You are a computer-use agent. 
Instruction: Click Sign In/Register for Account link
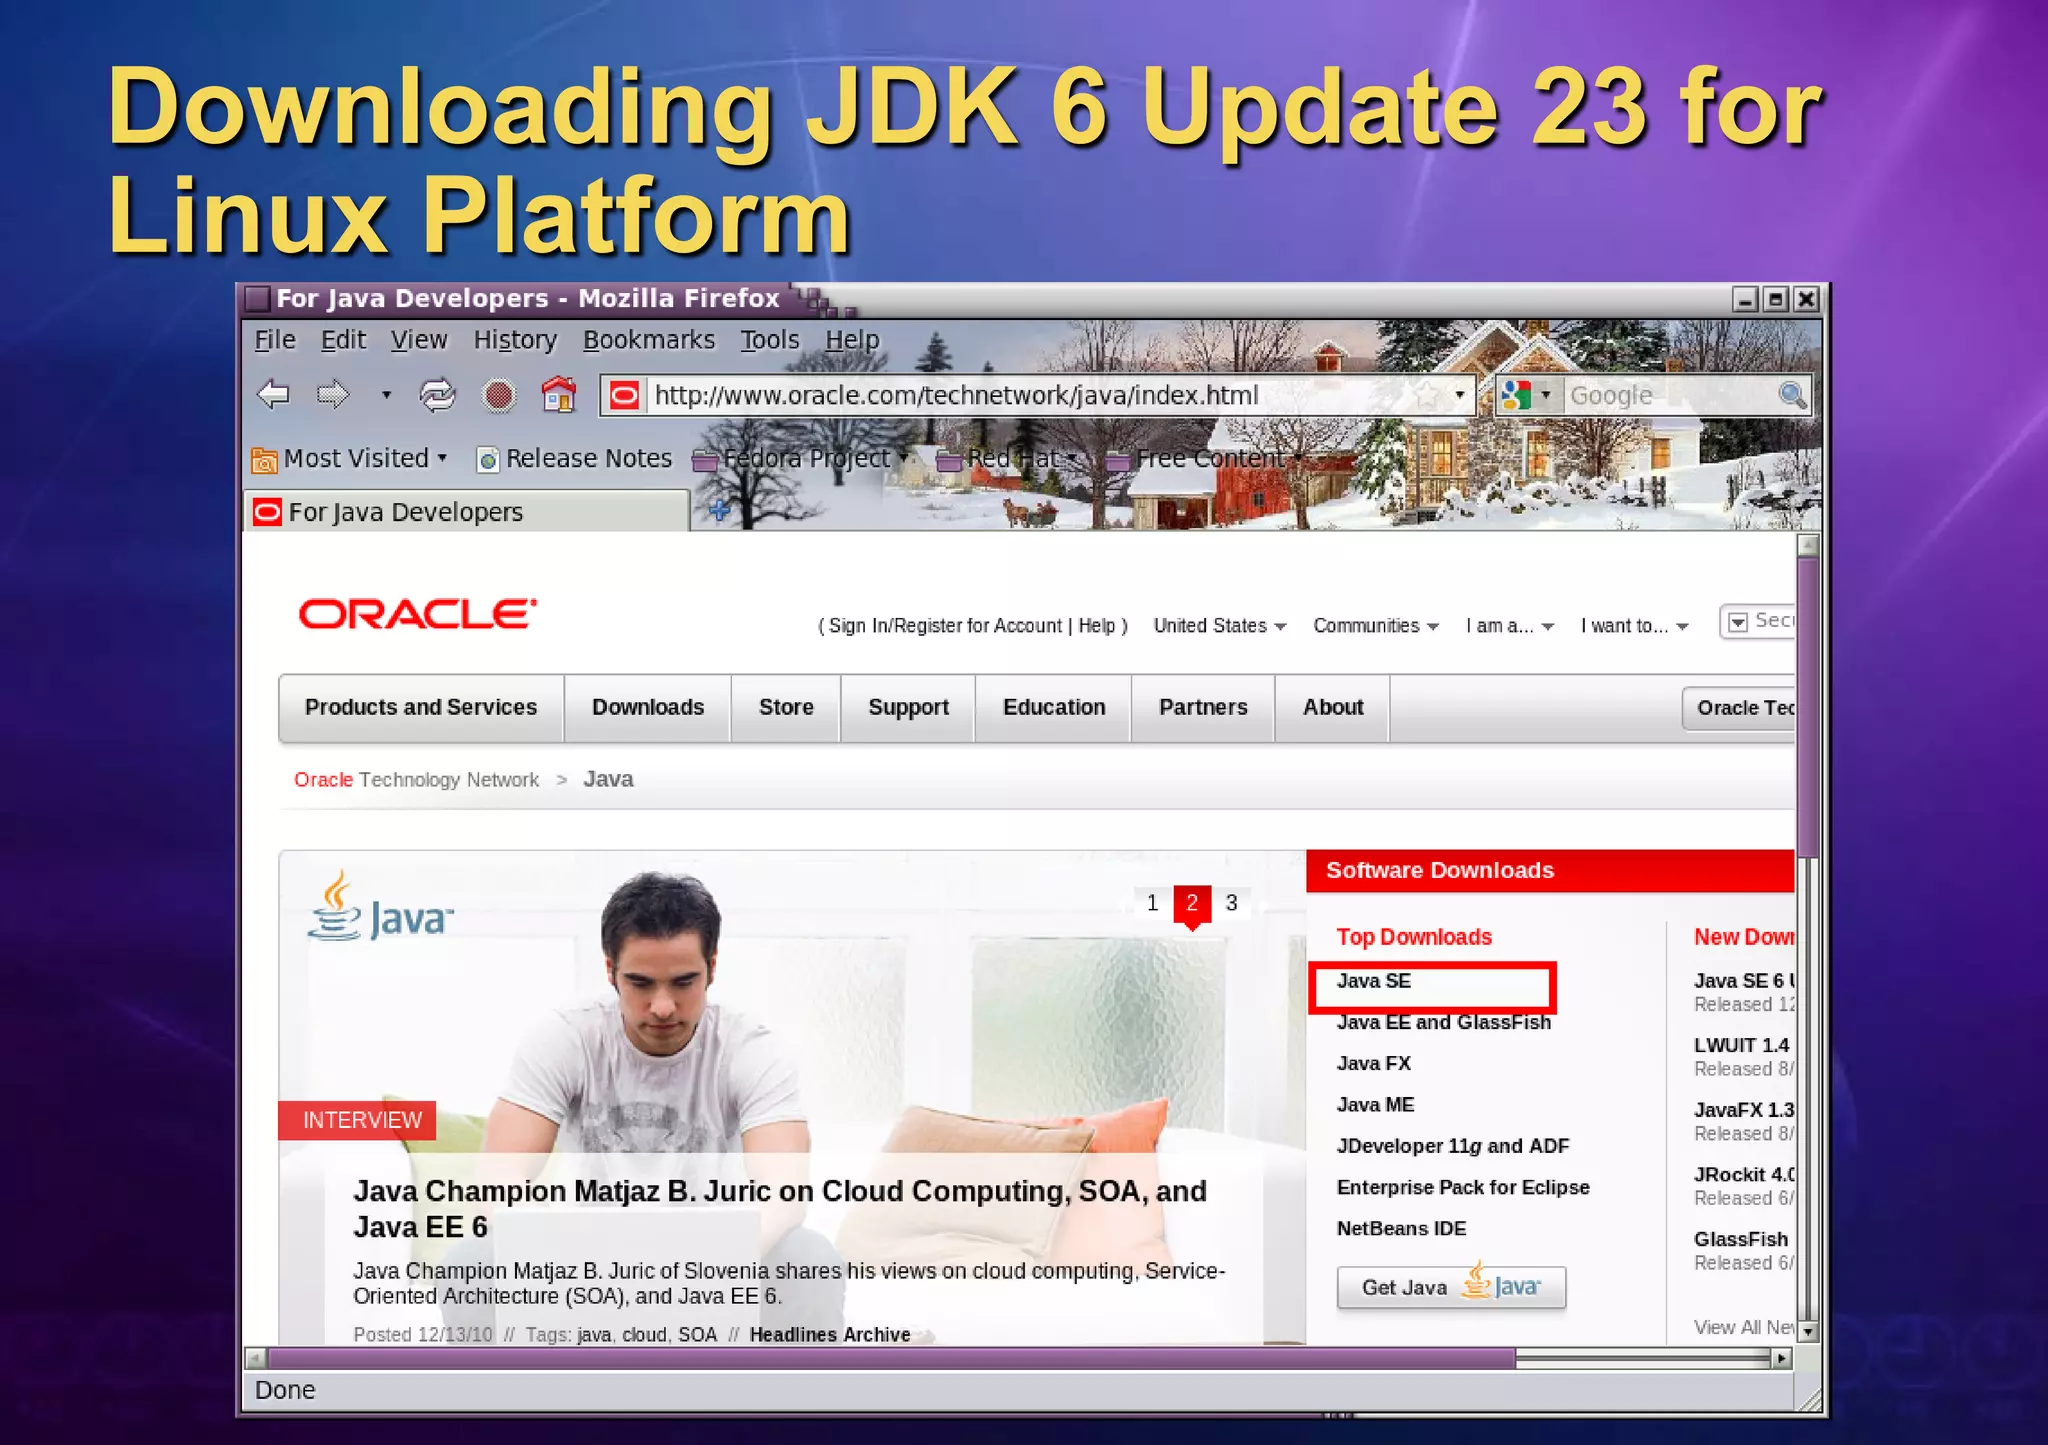pyautogui.click(x=945, y=626)
